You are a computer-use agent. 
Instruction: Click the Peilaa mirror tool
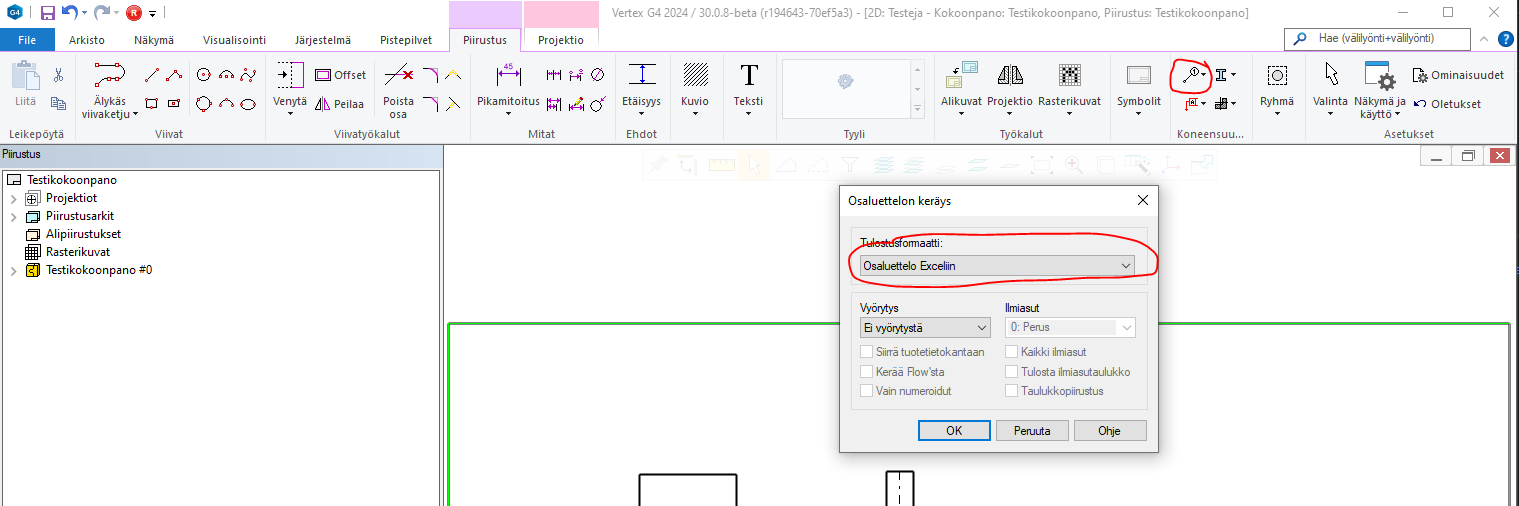pos(340,104)
